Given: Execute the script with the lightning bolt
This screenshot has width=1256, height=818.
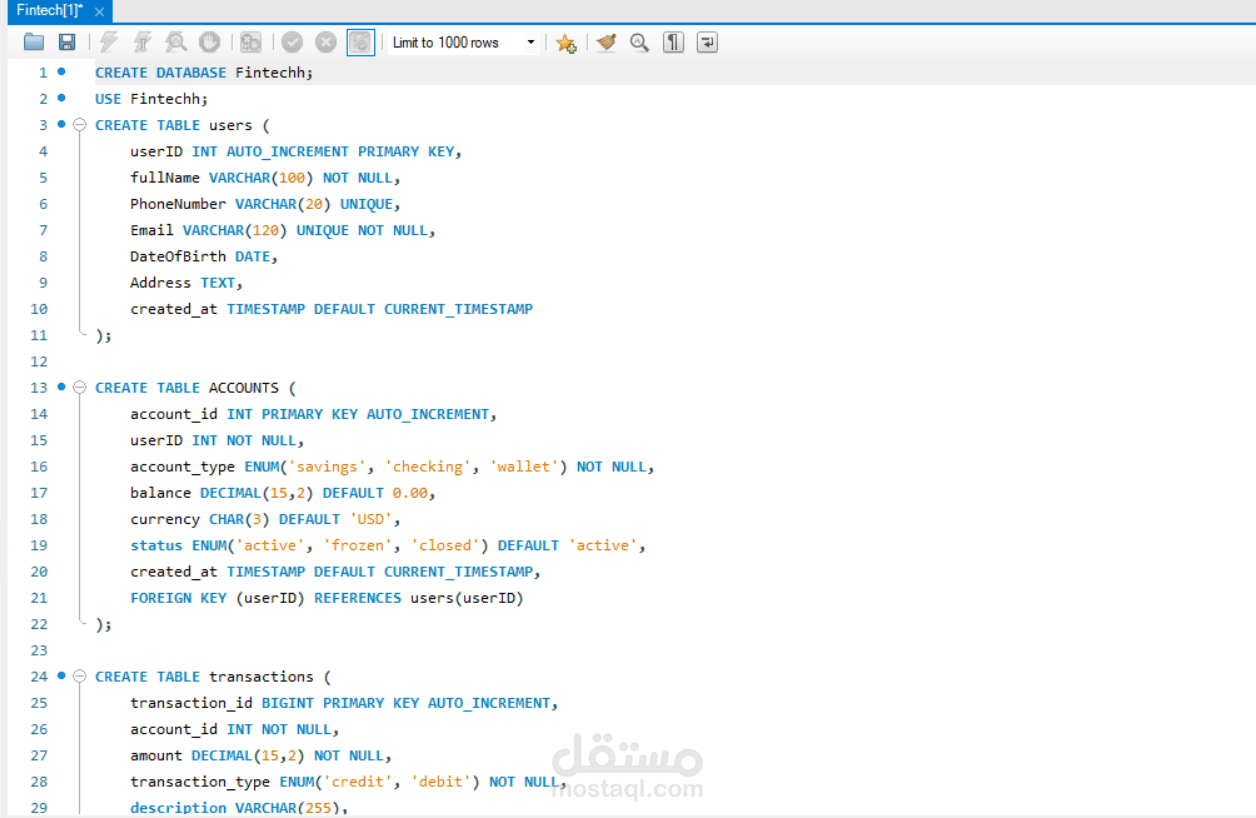Looking at the screenshot, I should pos(109,42).
